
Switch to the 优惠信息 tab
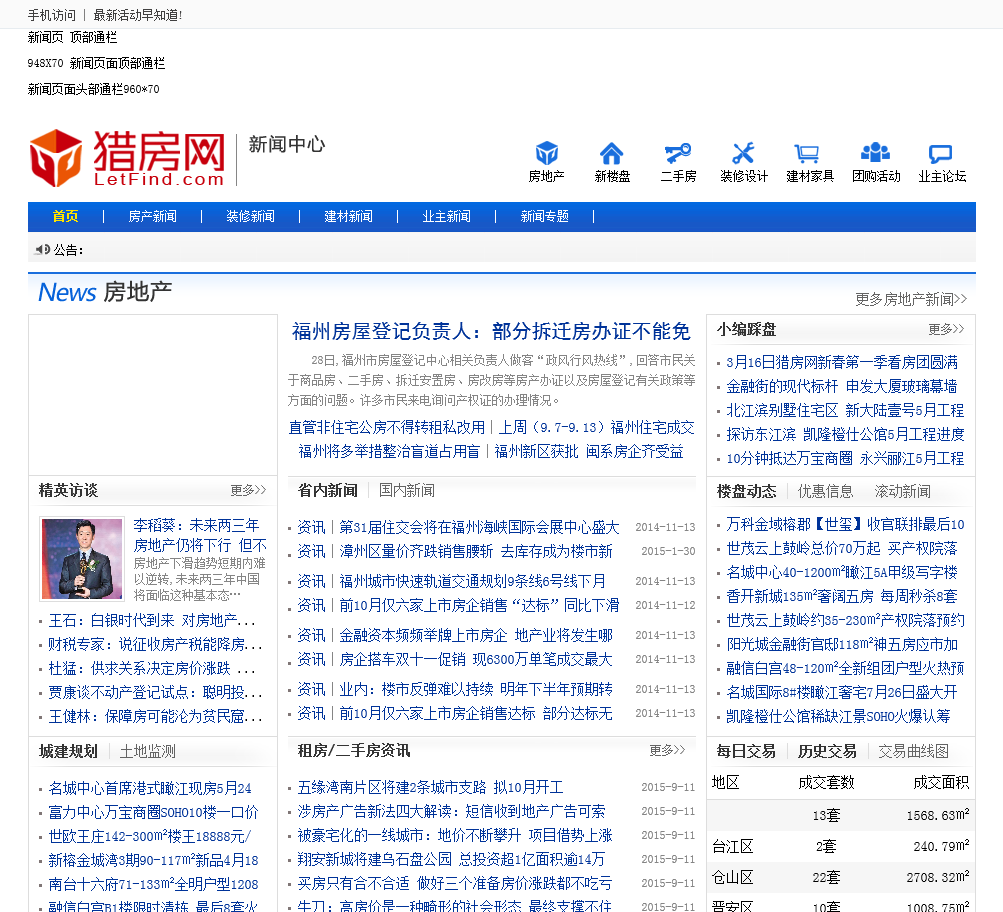[825, 491]
